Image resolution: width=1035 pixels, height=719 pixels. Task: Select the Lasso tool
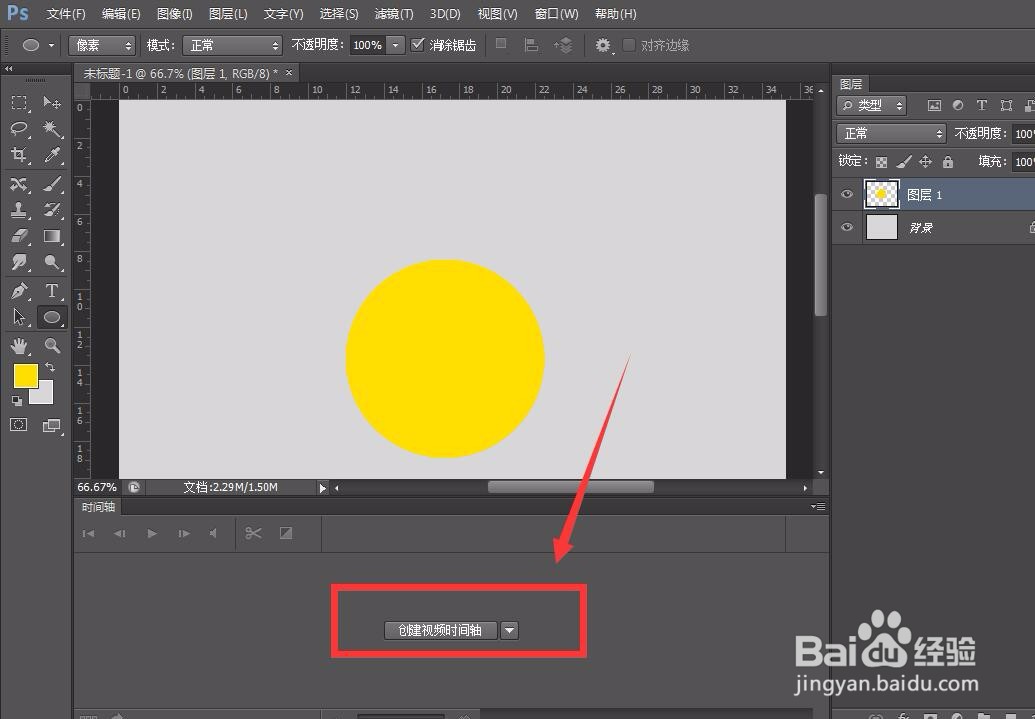20,129
